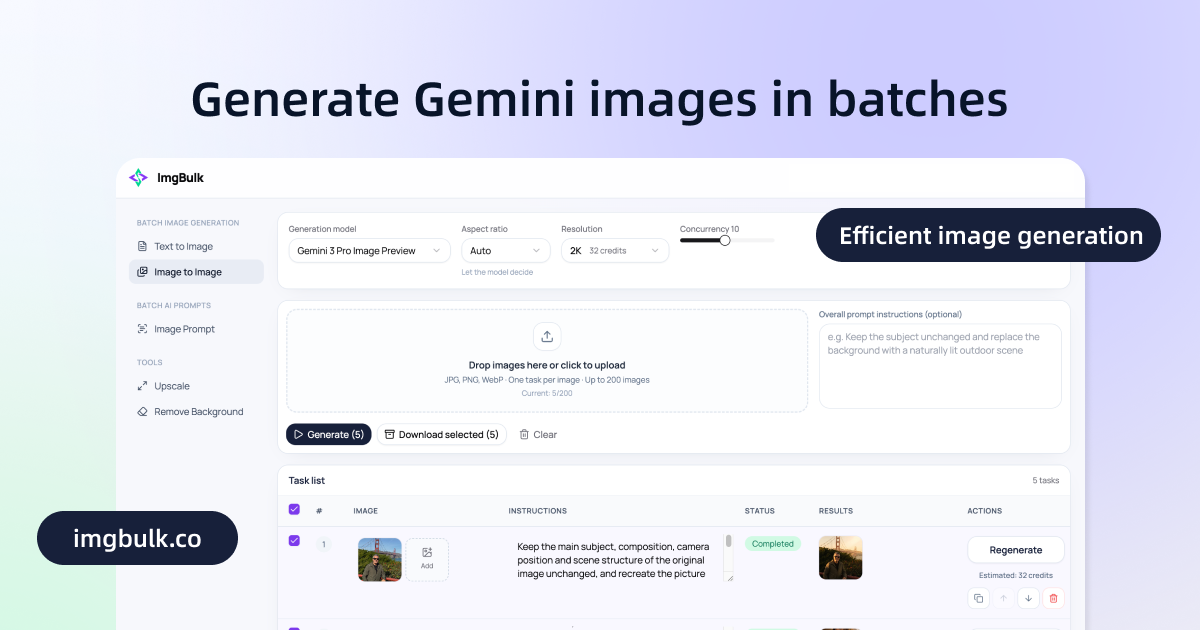
Task: Open the Generation model dropdown
Action: (x=369, y=251)
